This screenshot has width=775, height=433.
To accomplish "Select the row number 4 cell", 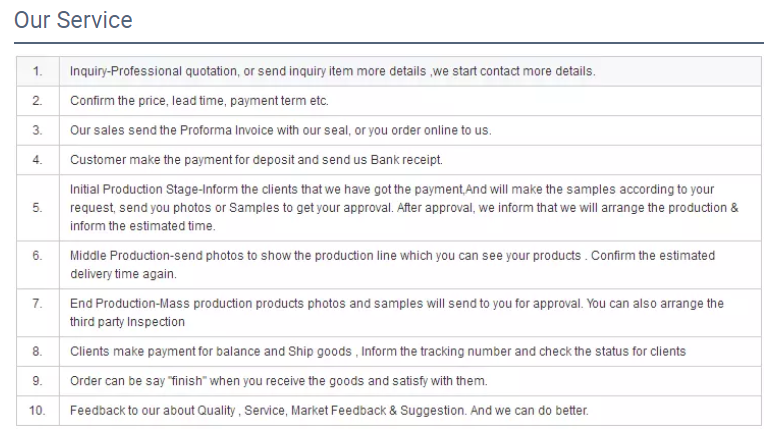I will [37, 160].
